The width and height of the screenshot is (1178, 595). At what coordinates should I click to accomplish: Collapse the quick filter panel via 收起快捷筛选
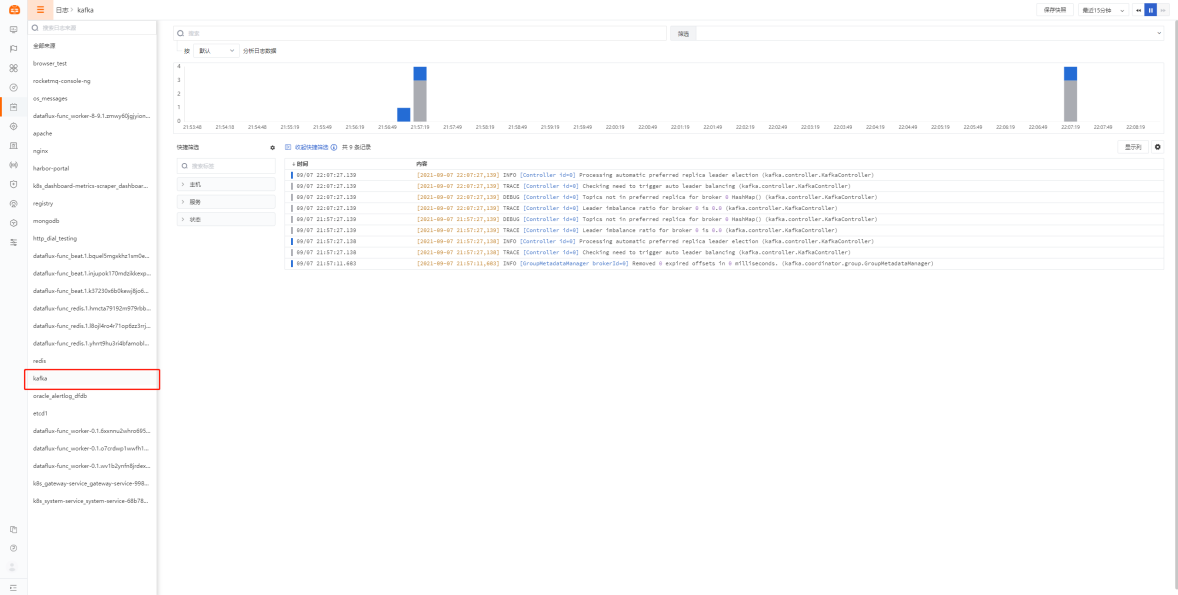click(x=307, y=147)
